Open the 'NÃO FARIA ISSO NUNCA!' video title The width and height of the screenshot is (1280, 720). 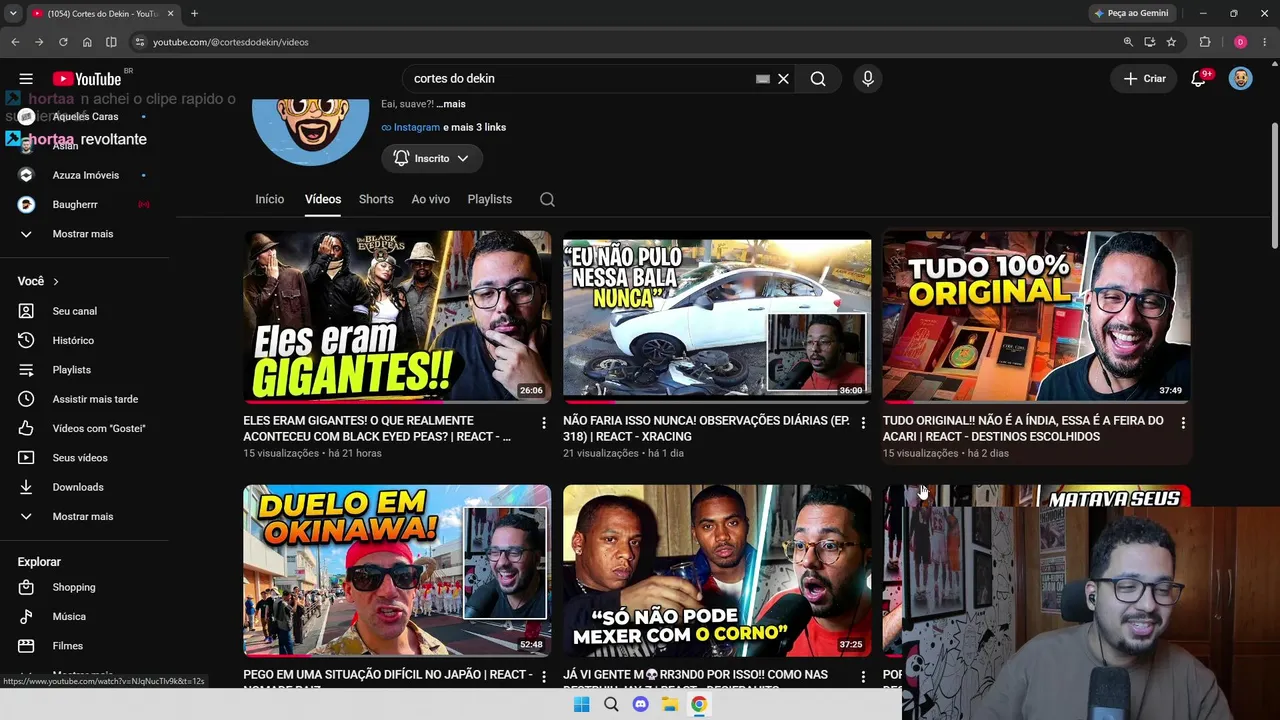point(706,429)
